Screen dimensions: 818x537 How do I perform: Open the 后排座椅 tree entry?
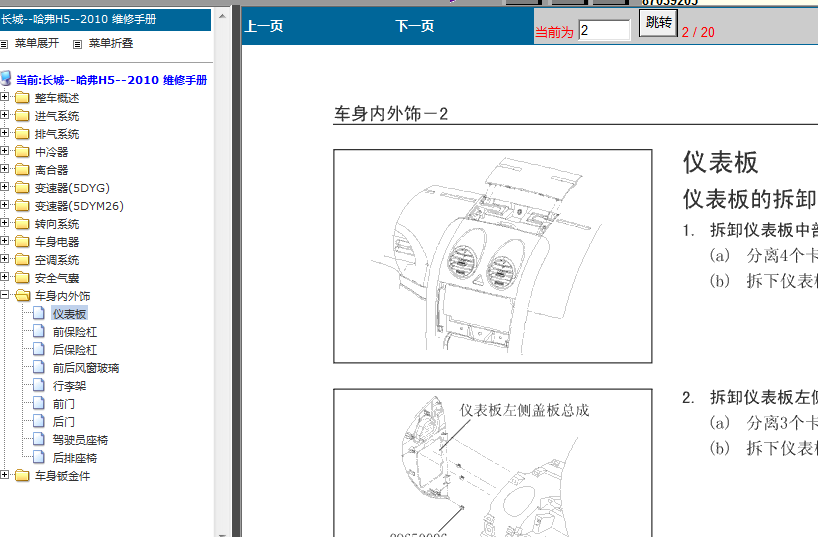pyautogui.click(x=75, y=458)
